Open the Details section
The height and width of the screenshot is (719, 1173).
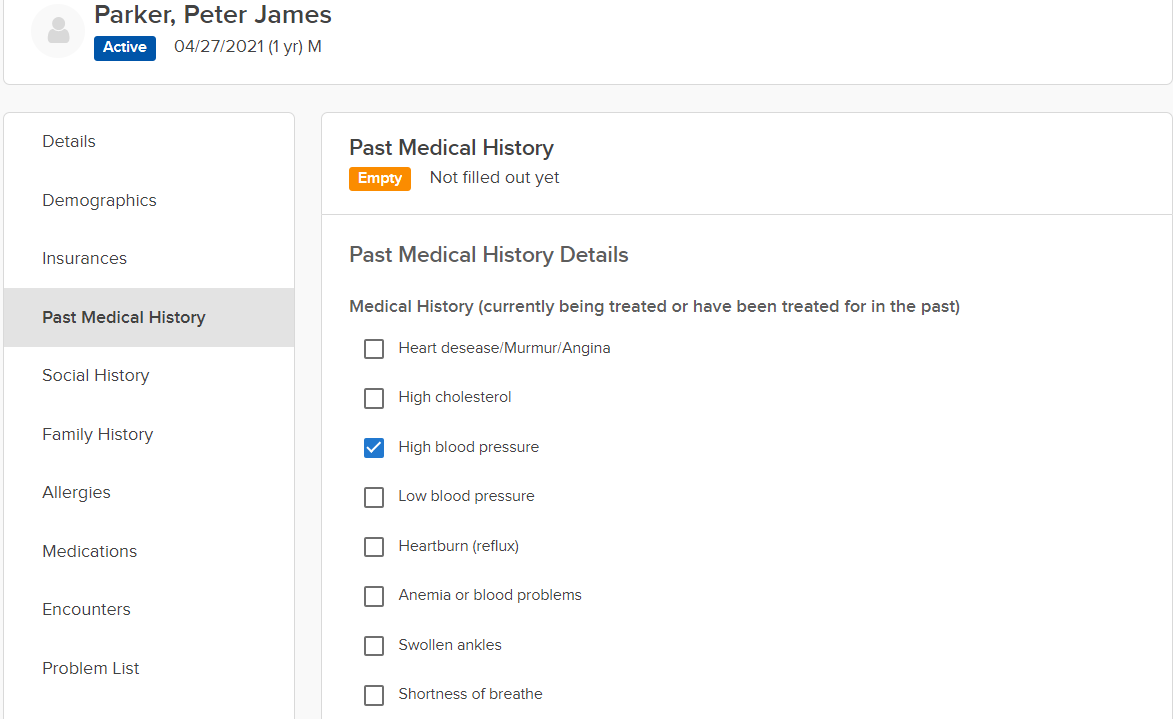click(69, 142)
